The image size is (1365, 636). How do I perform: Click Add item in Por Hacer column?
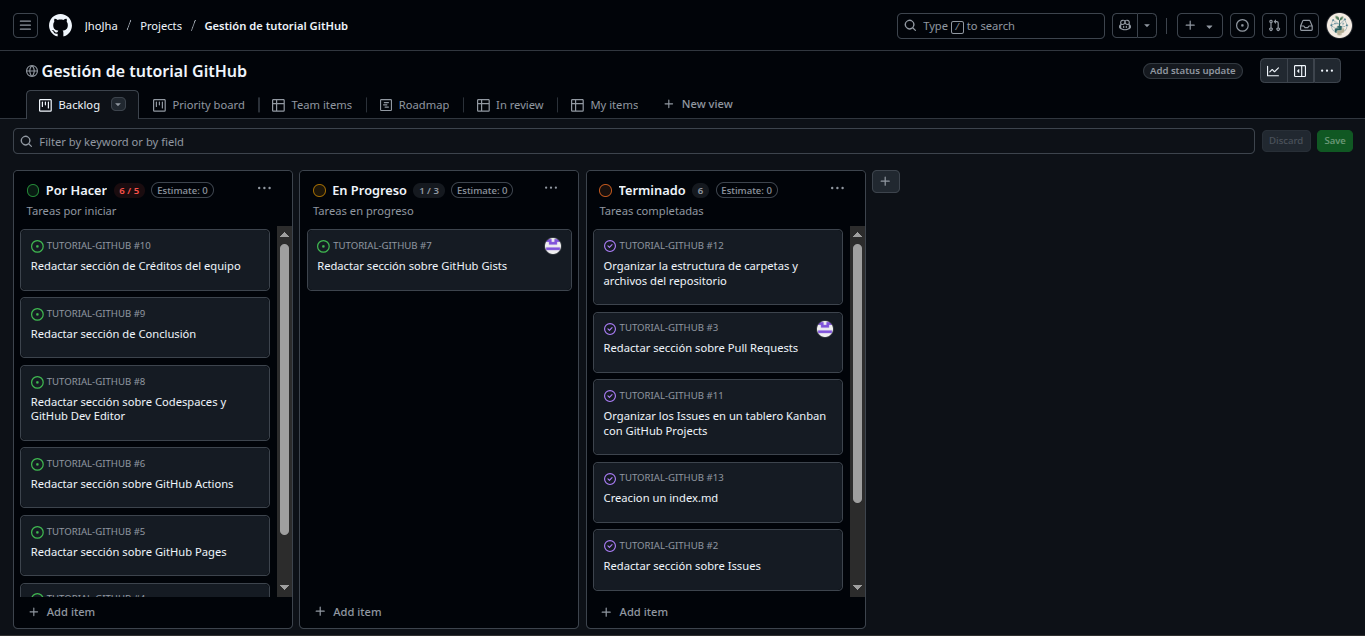(x=62, y=612)
